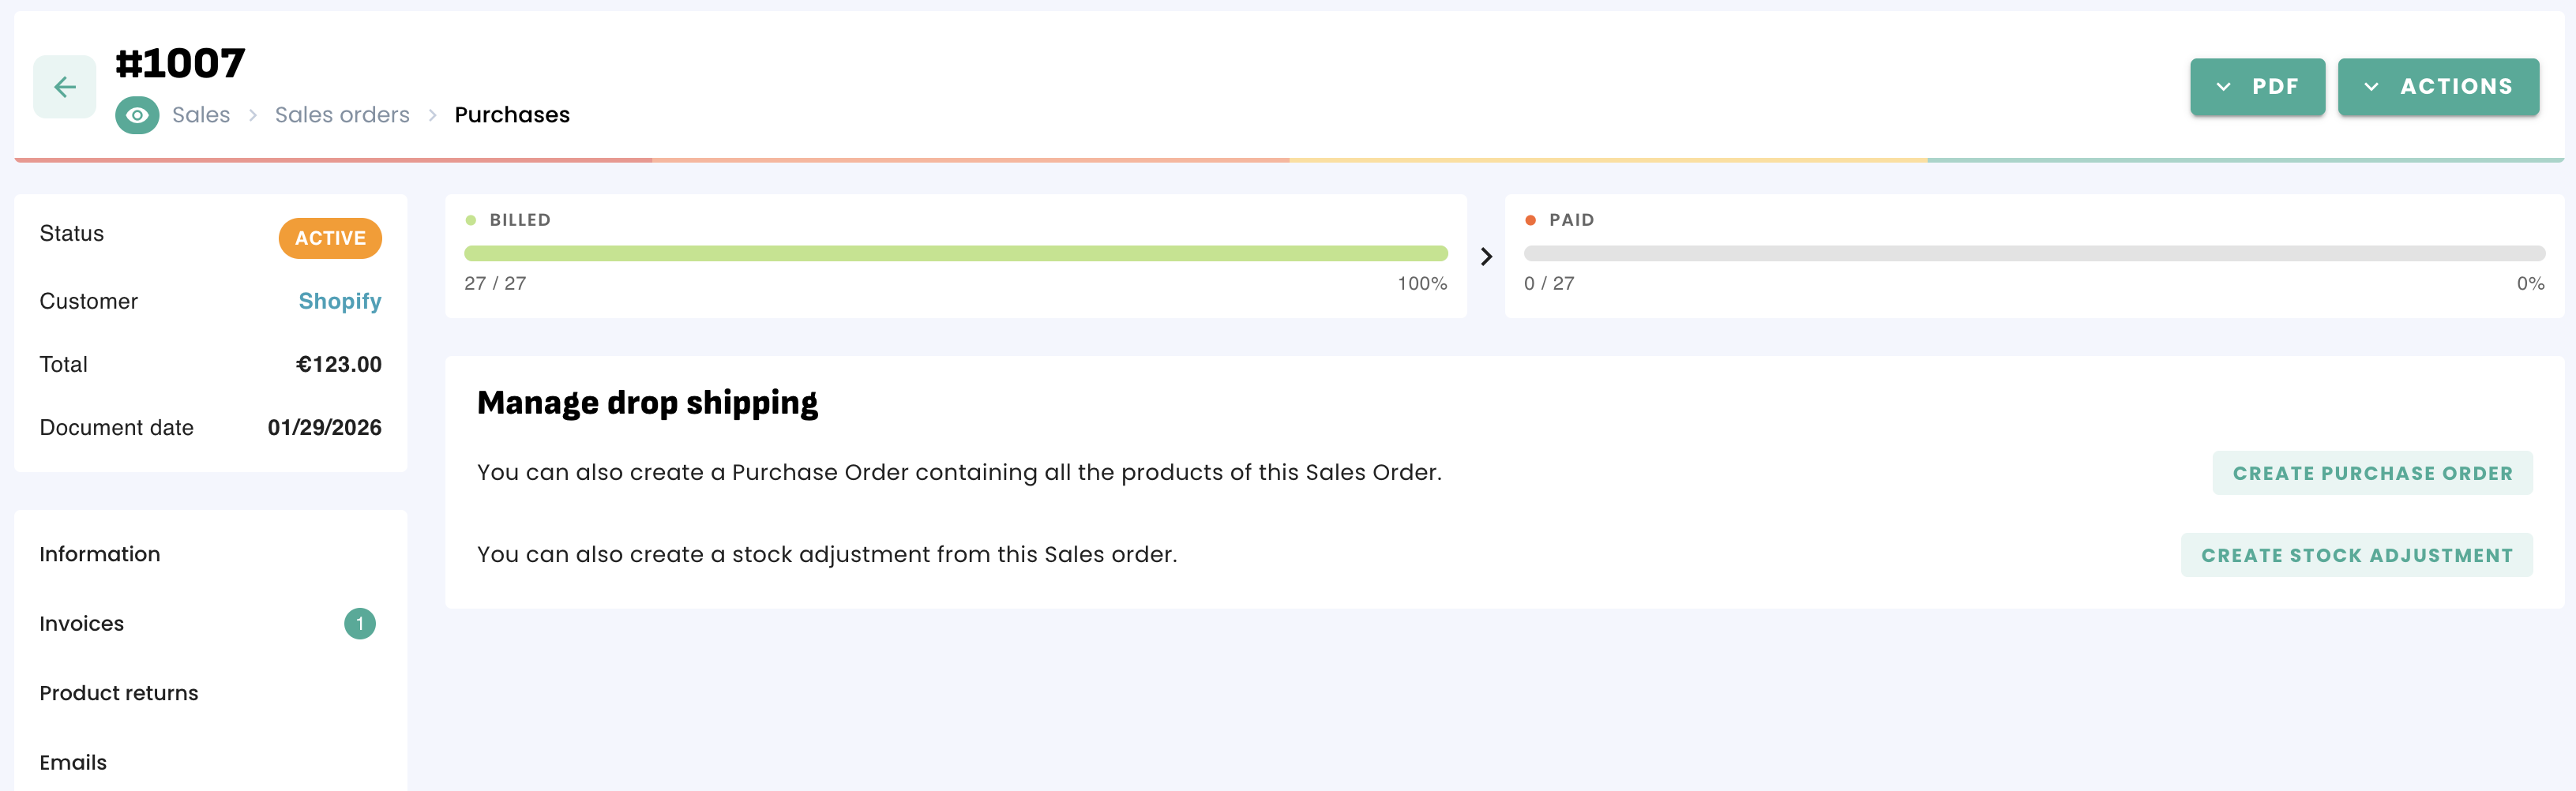Click the Sales breadcrumb link

[x=201, y=115]
